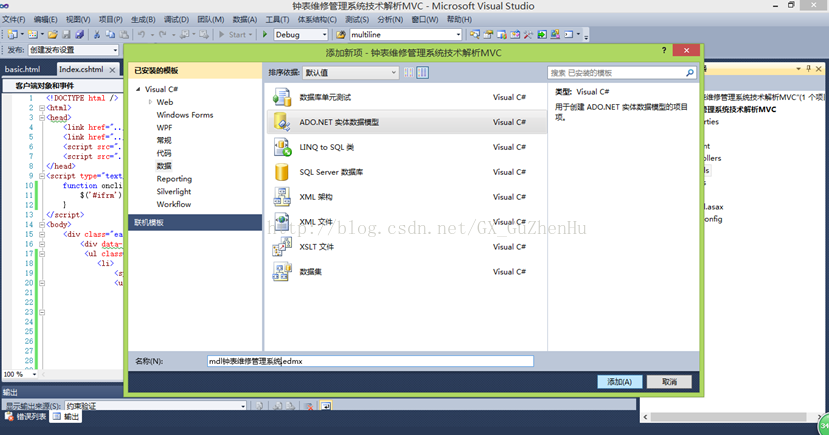Screen dimensions: 834x435
Task: Click the help question mark in dialog title
Action: point(664,51)
